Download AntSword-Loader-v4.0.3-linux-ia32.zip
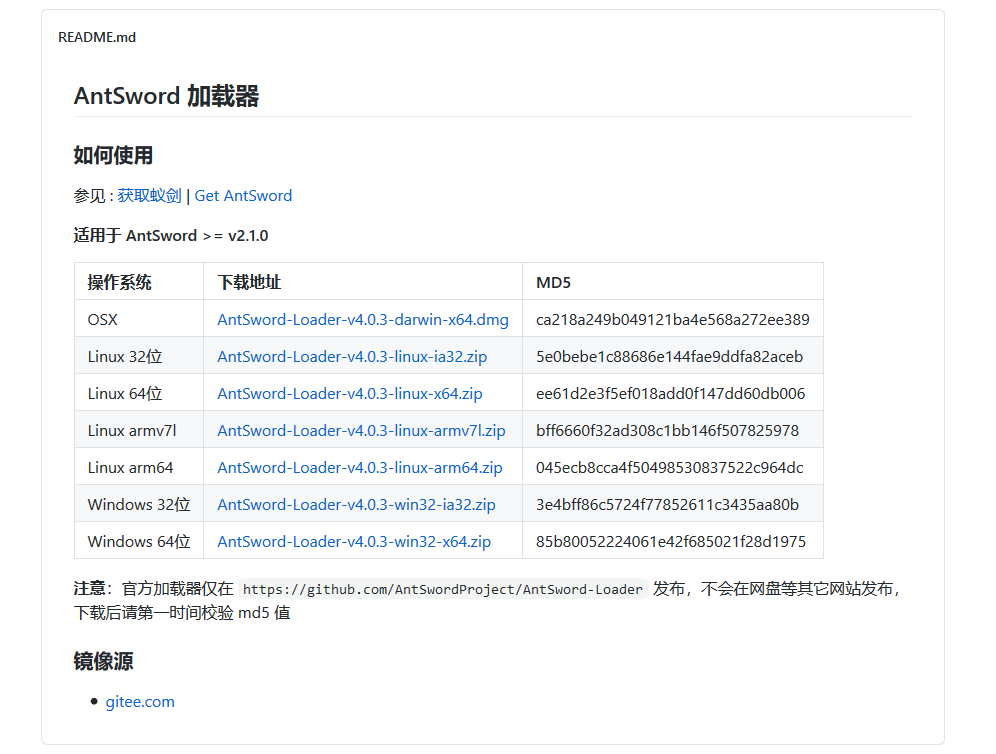This screenshot has width=996, height=754. (x=352, y=356)
